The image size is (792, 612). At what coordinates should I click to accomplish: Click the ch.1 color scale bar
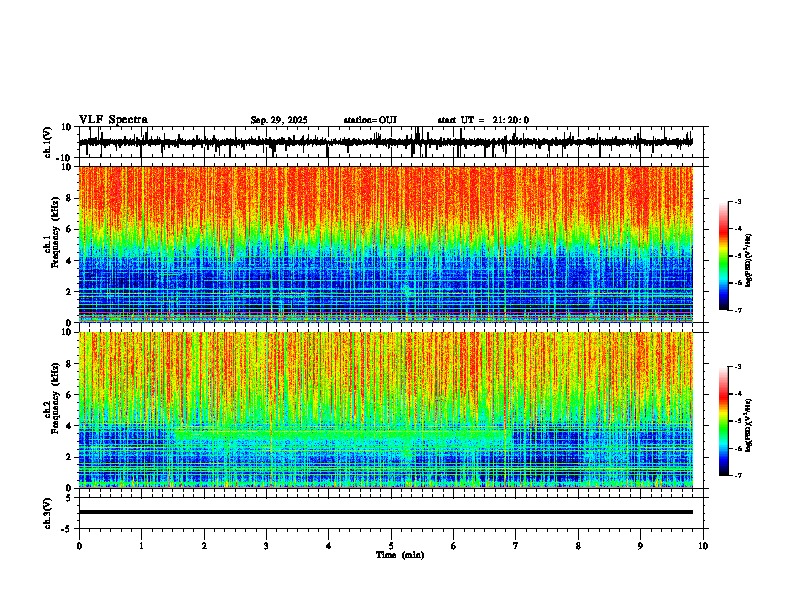click(724, 256)
